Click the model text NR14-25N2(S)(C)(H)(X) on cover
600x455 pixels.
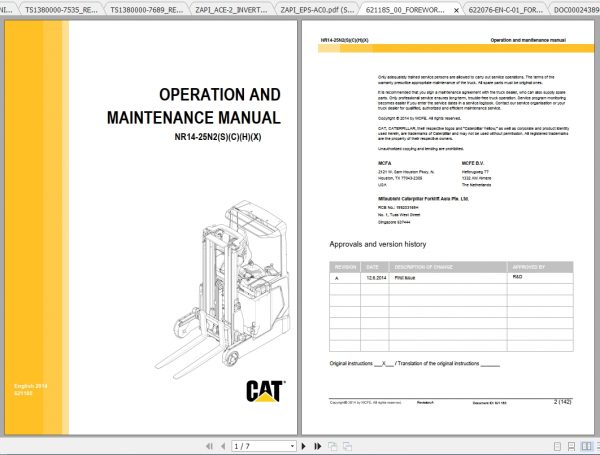pos(218,137)
